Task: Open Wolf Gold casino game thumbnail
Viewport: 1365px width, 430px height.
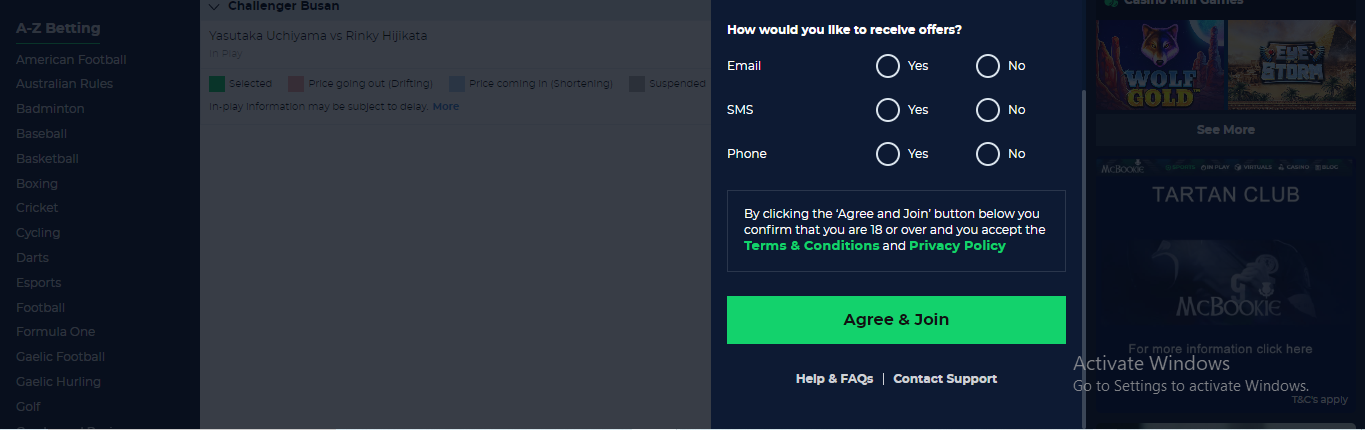Action: tap(1159, 65)
